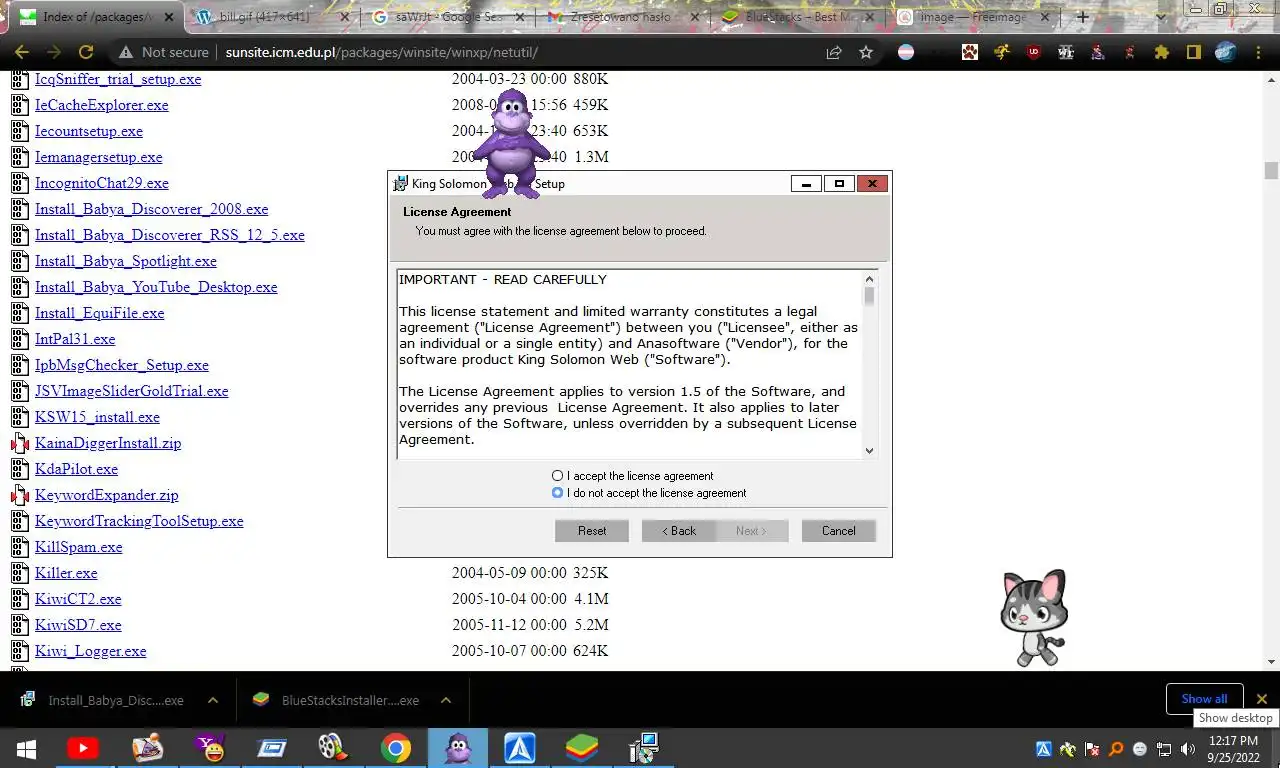
Task: Open the Chrome side panel icon
Action: [1193, 52]
